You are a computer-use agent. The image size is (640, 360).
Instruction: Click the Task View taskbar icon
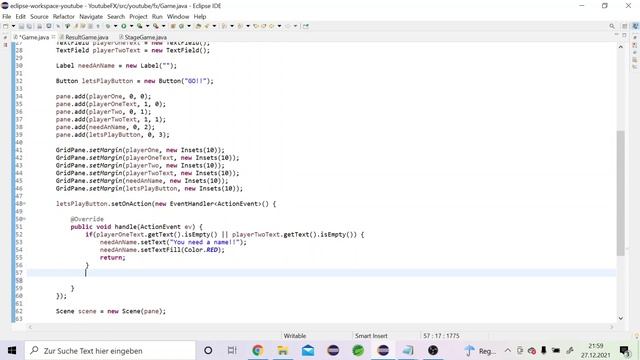(232, 351)
